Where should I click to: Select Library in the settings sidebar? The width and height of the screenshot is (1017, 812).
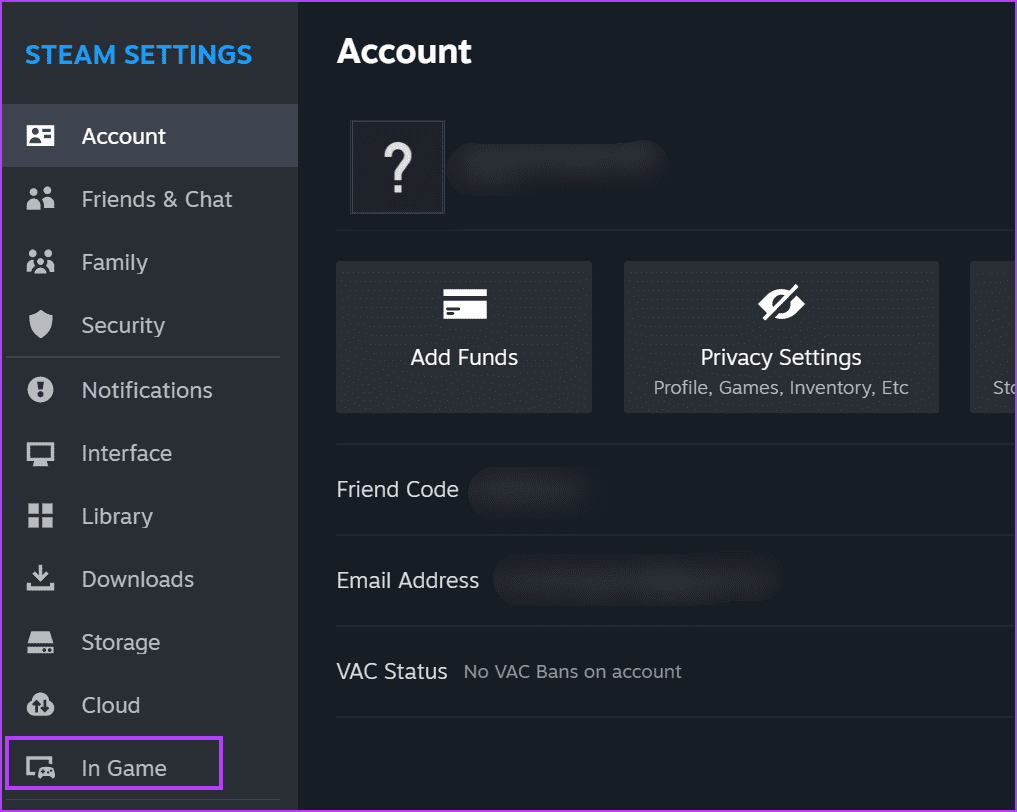pyautogui.click(x=150, y=516)
